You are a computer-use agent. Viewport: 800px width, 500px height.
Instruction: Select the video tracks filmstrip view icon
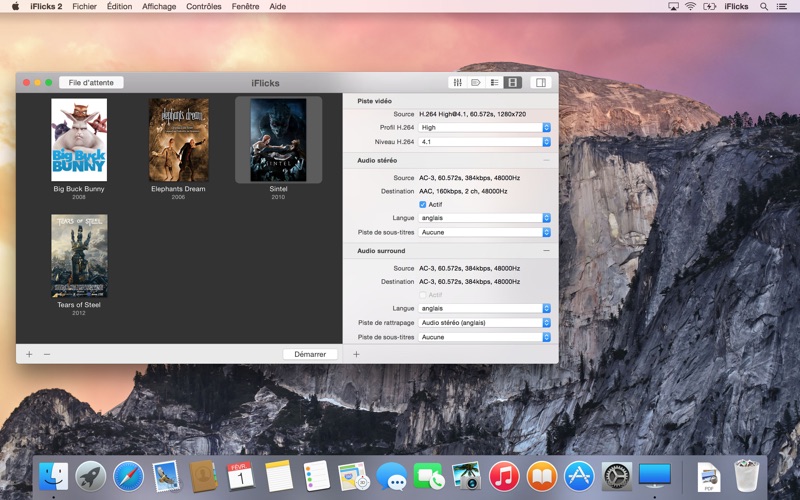tap(513, 82)
